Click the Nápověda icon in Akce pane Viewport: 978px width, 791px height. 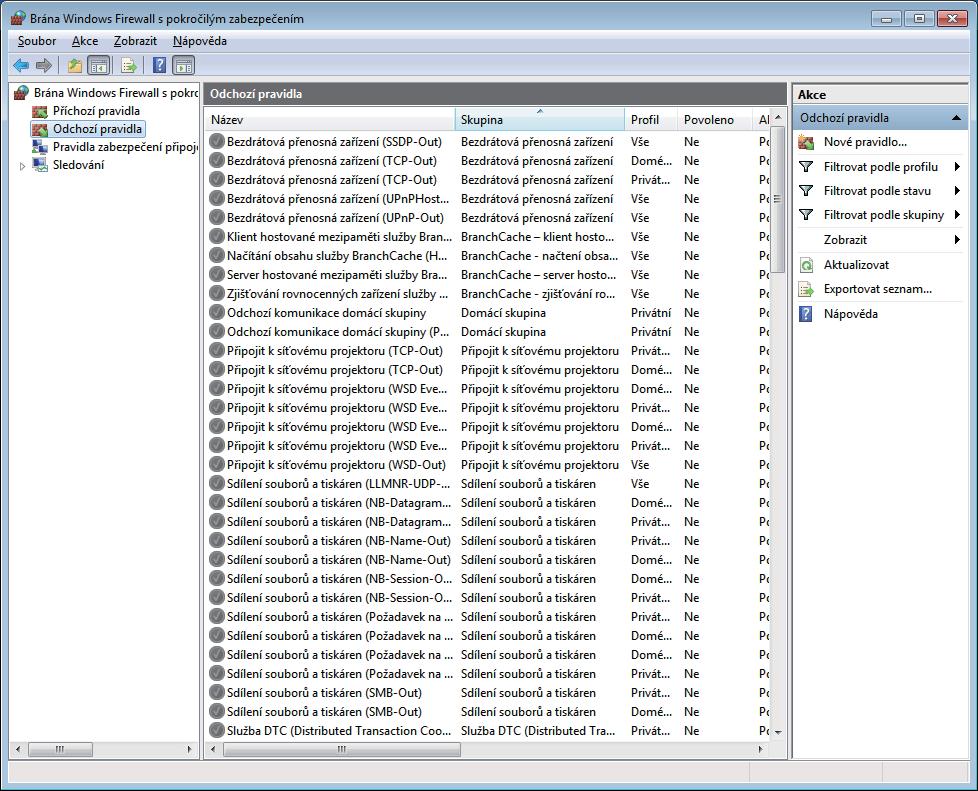point(806,314)
